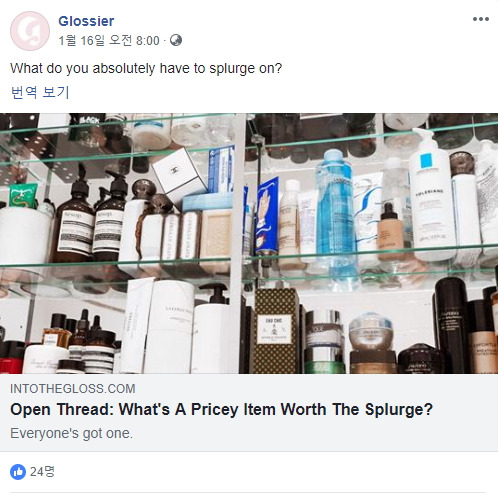Click the polka-dot patterned box in the photo

coord(276,331)
